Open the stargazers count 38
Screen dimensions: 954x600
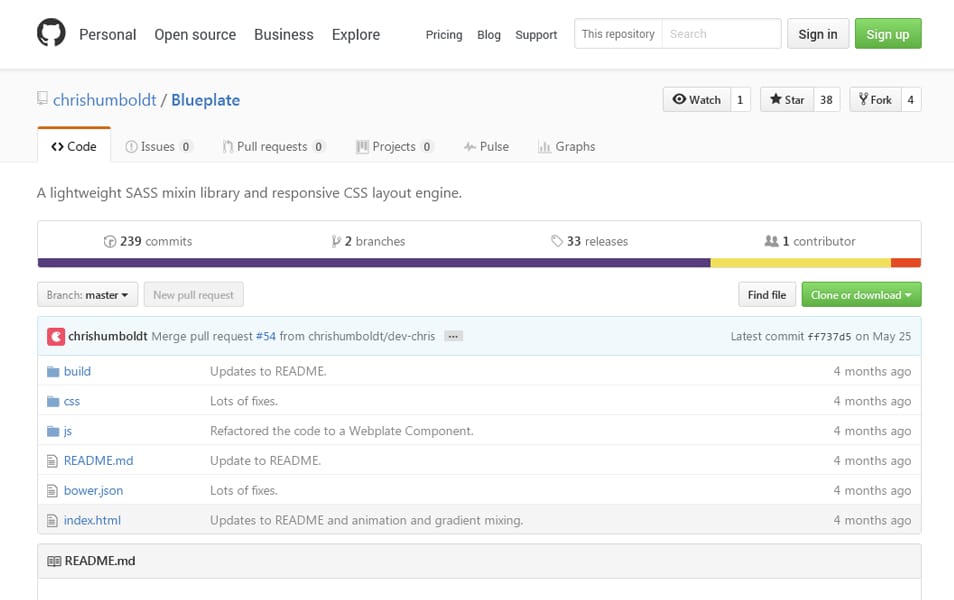[x=826, y=100]
